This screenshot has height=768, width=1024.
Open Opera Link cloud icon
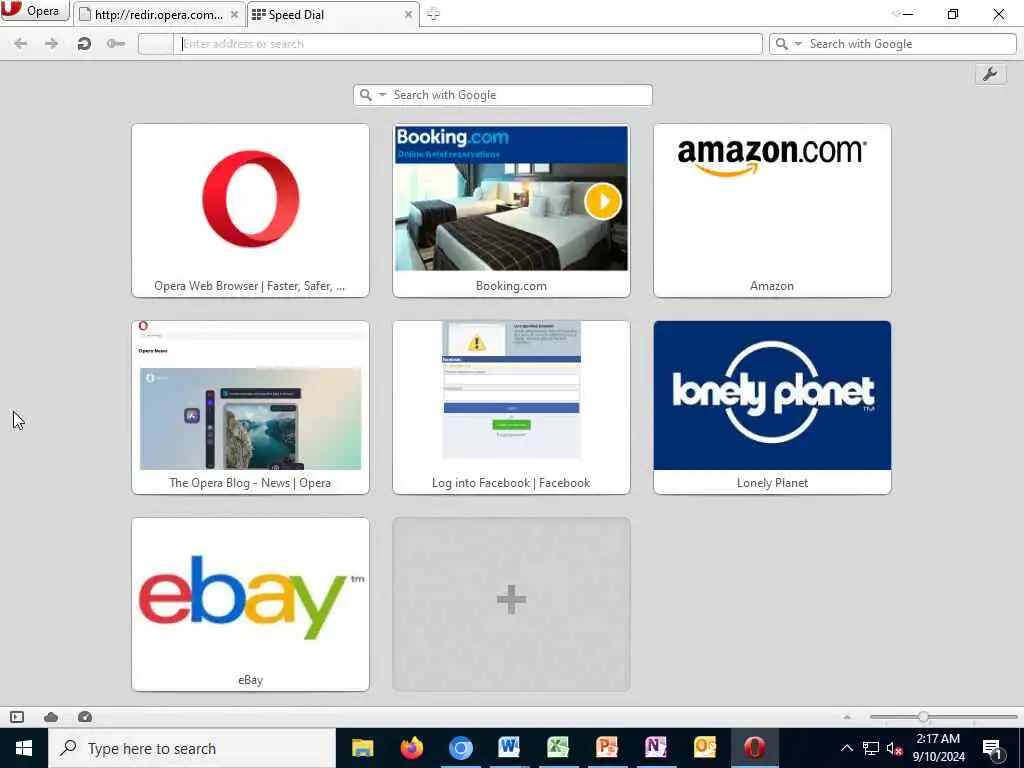pos(51,717)
